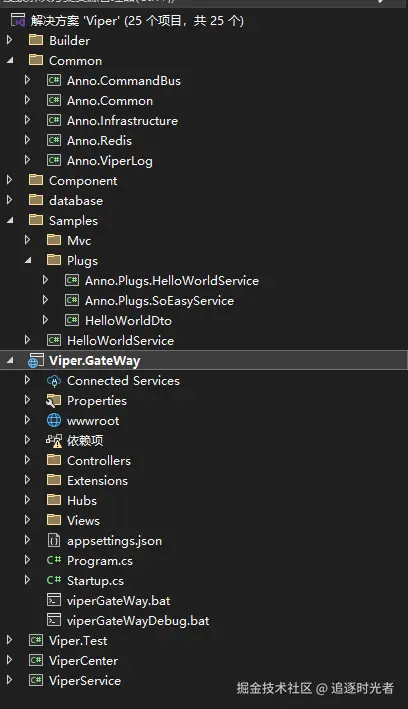
Task: Click the wwwroot globe icon
Action: [54, 421]
